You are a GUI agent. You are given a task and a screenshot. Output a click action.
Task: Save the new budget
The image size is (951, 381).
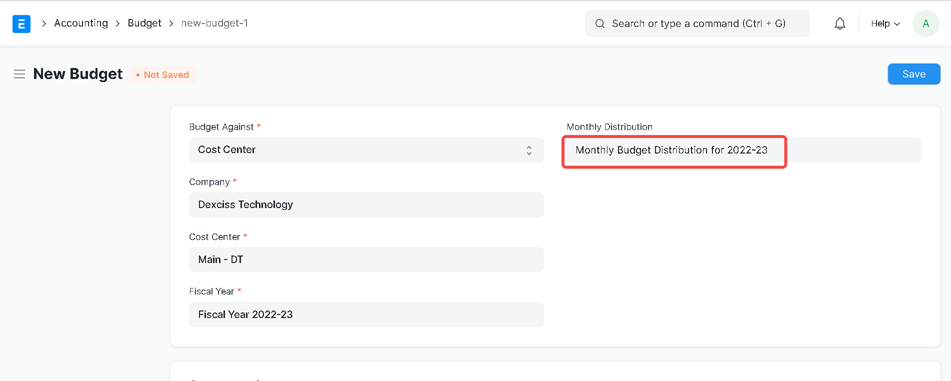click(913, 74)
